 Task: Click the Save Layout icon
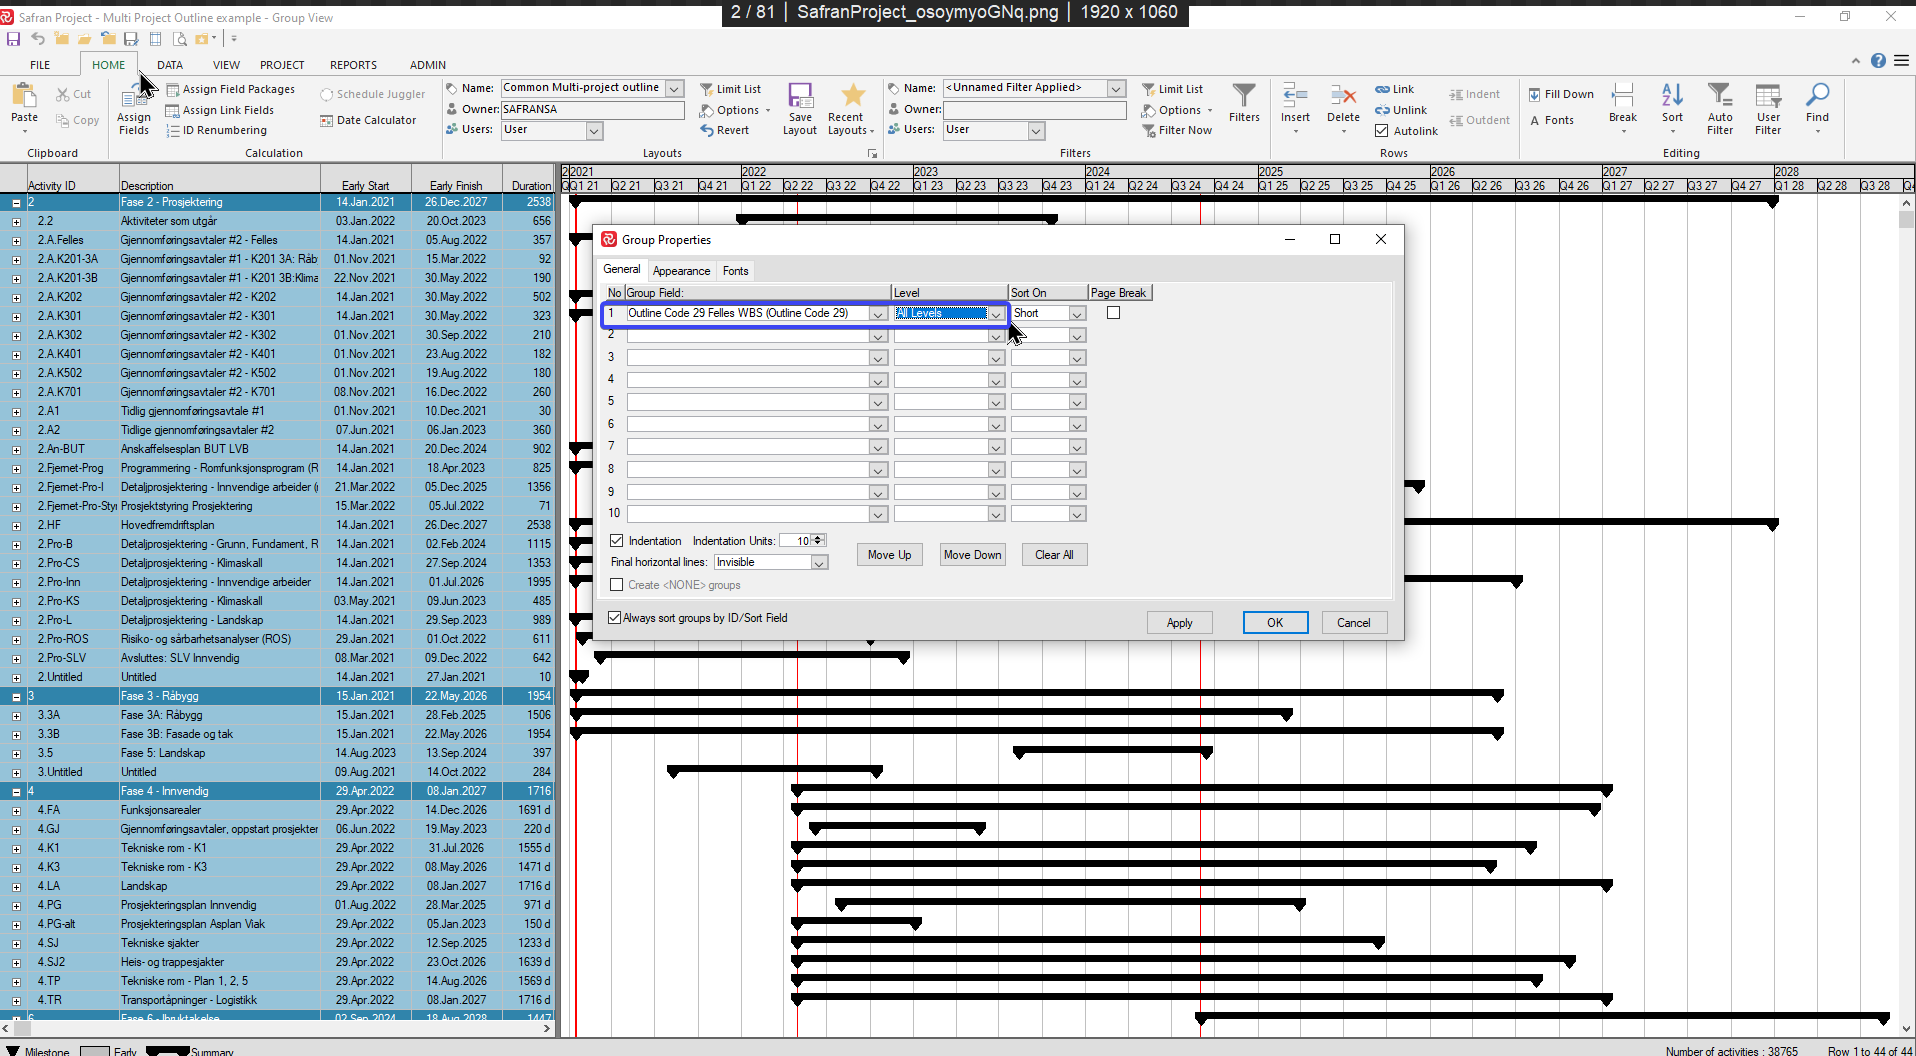point(800,98)
